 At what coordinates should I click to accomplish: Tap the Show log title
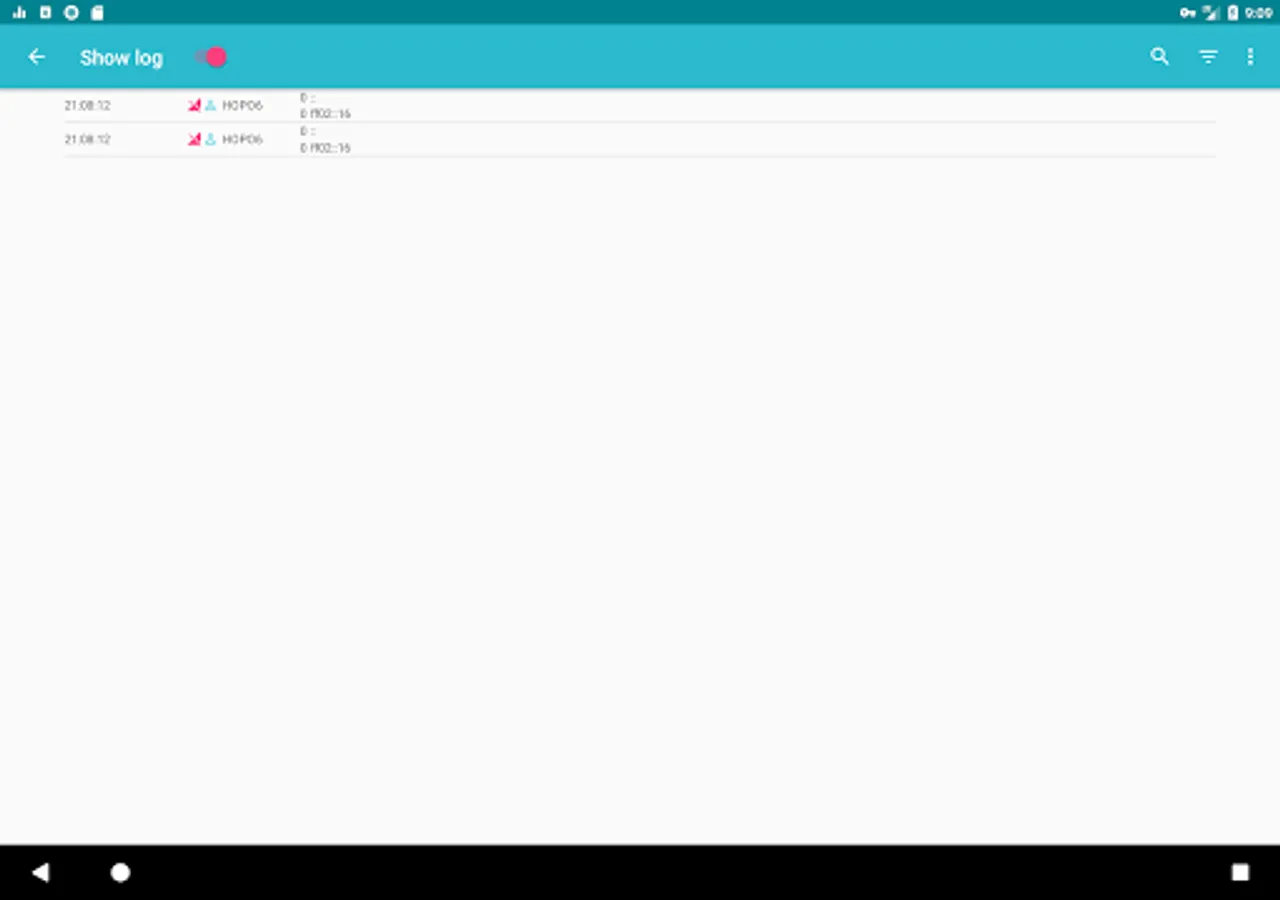[121, 58]
